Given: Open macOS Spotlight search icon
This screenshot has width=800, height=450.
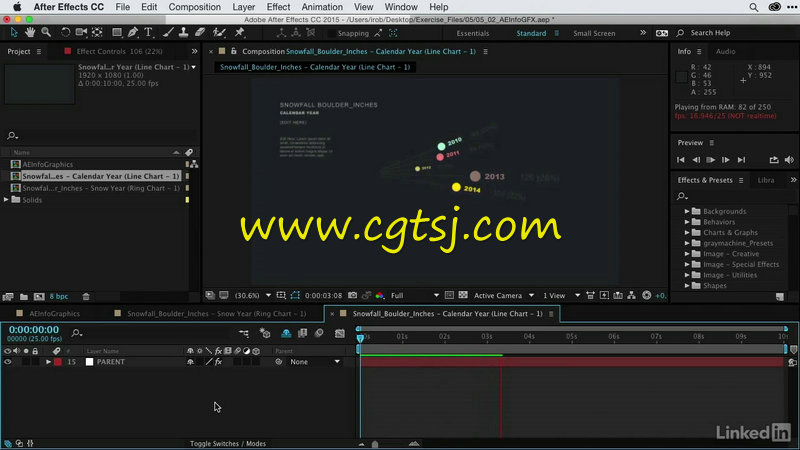Looking at the screenshot, I should 753,7.
